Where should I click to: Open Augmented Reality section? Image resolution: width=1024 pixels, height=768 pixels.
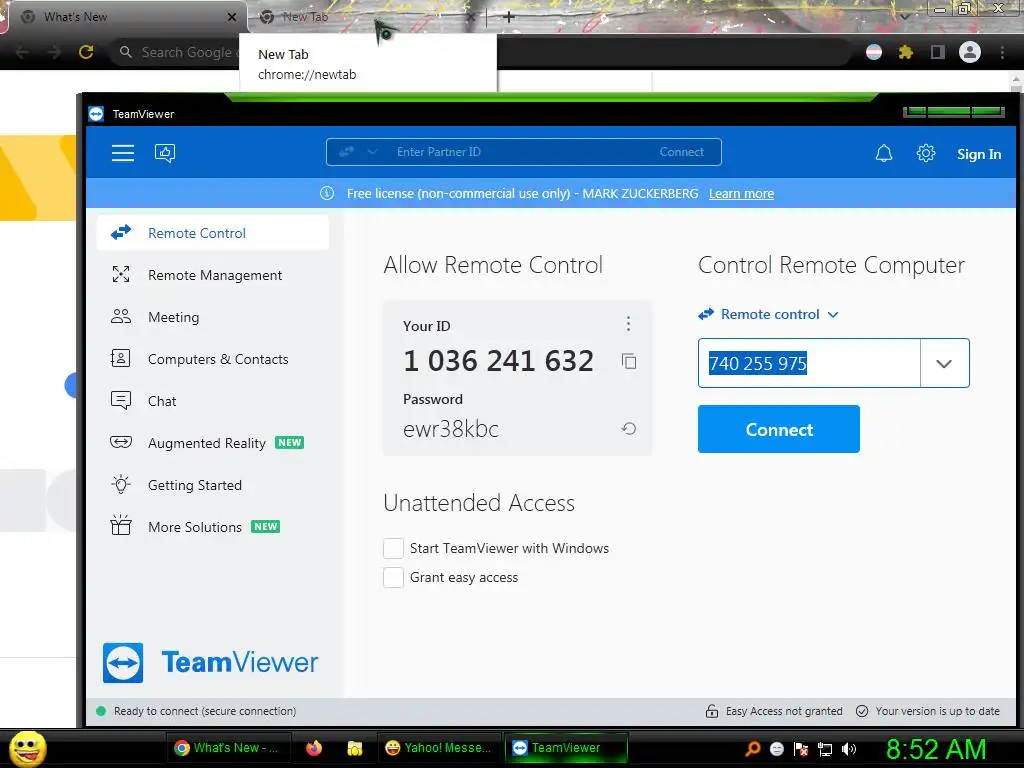213,443
